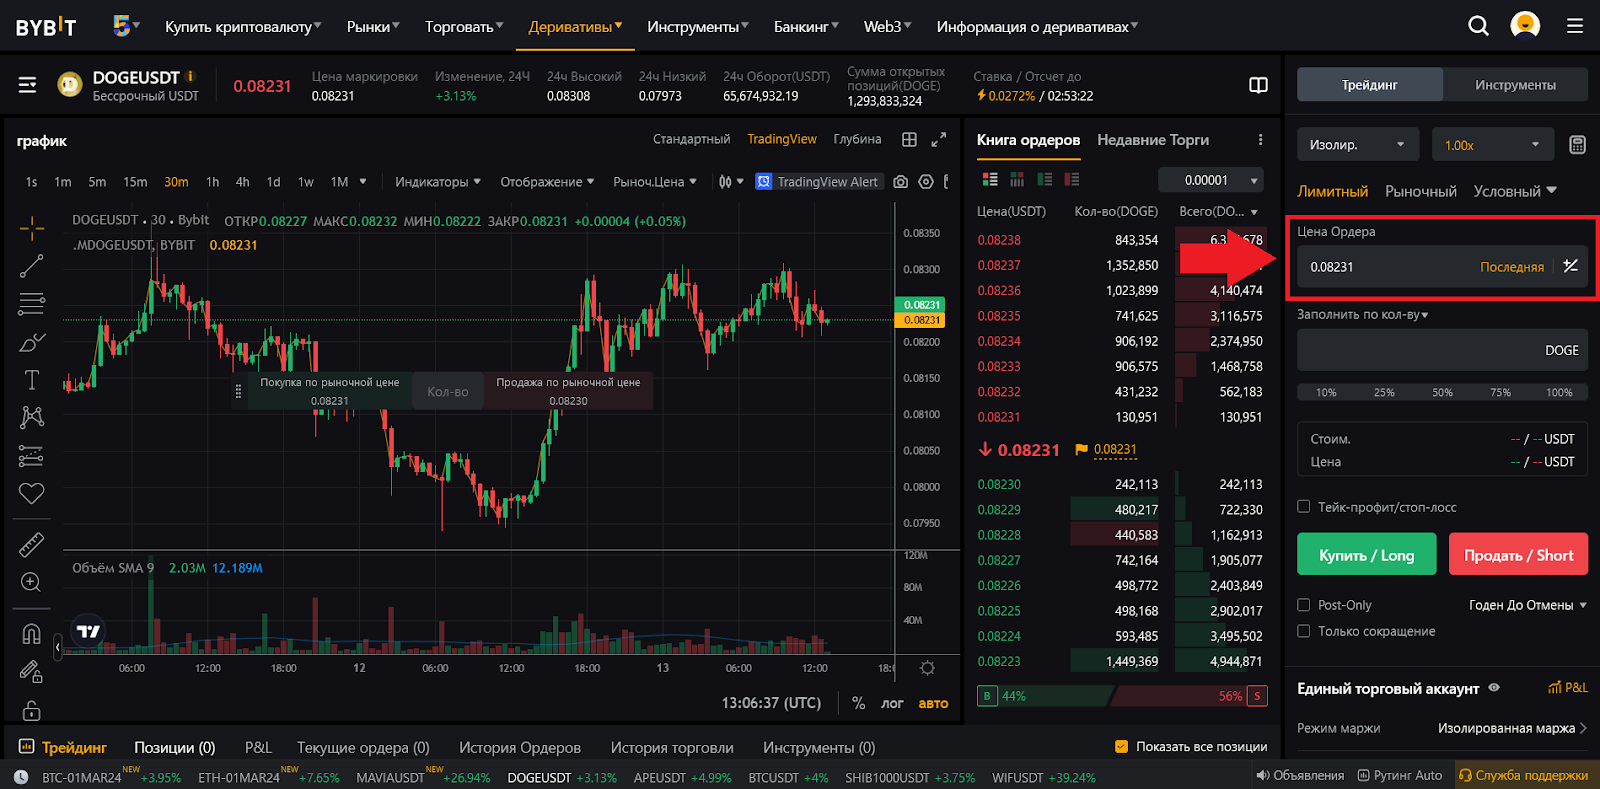The image size is (1600, 789).
Task: Open the P&L link in account section
Action: point(1568,688)
